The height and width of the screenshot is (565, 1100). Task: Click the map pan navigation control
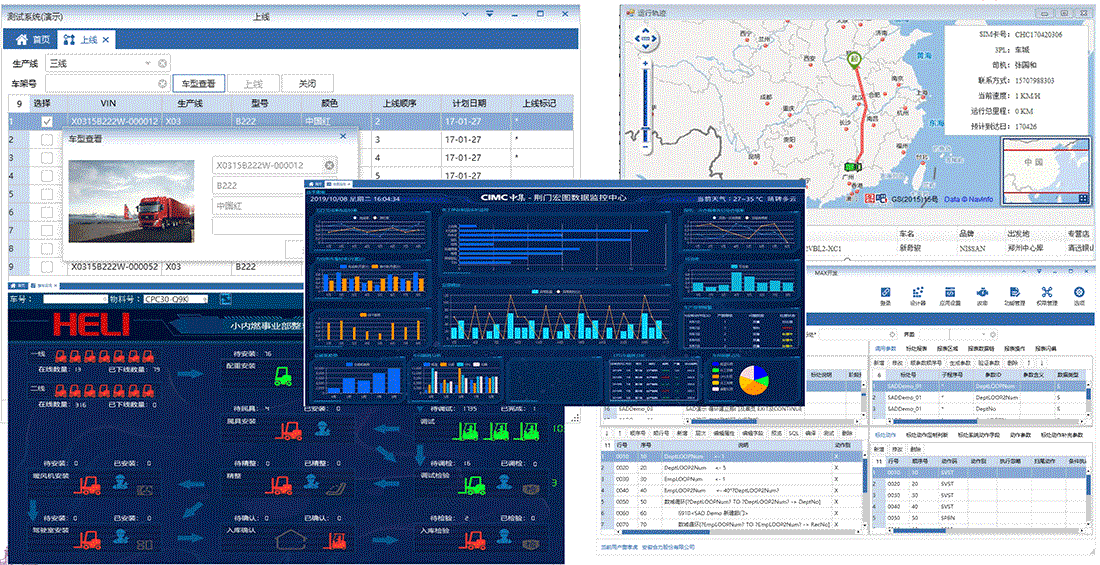[x=646, y=40]
